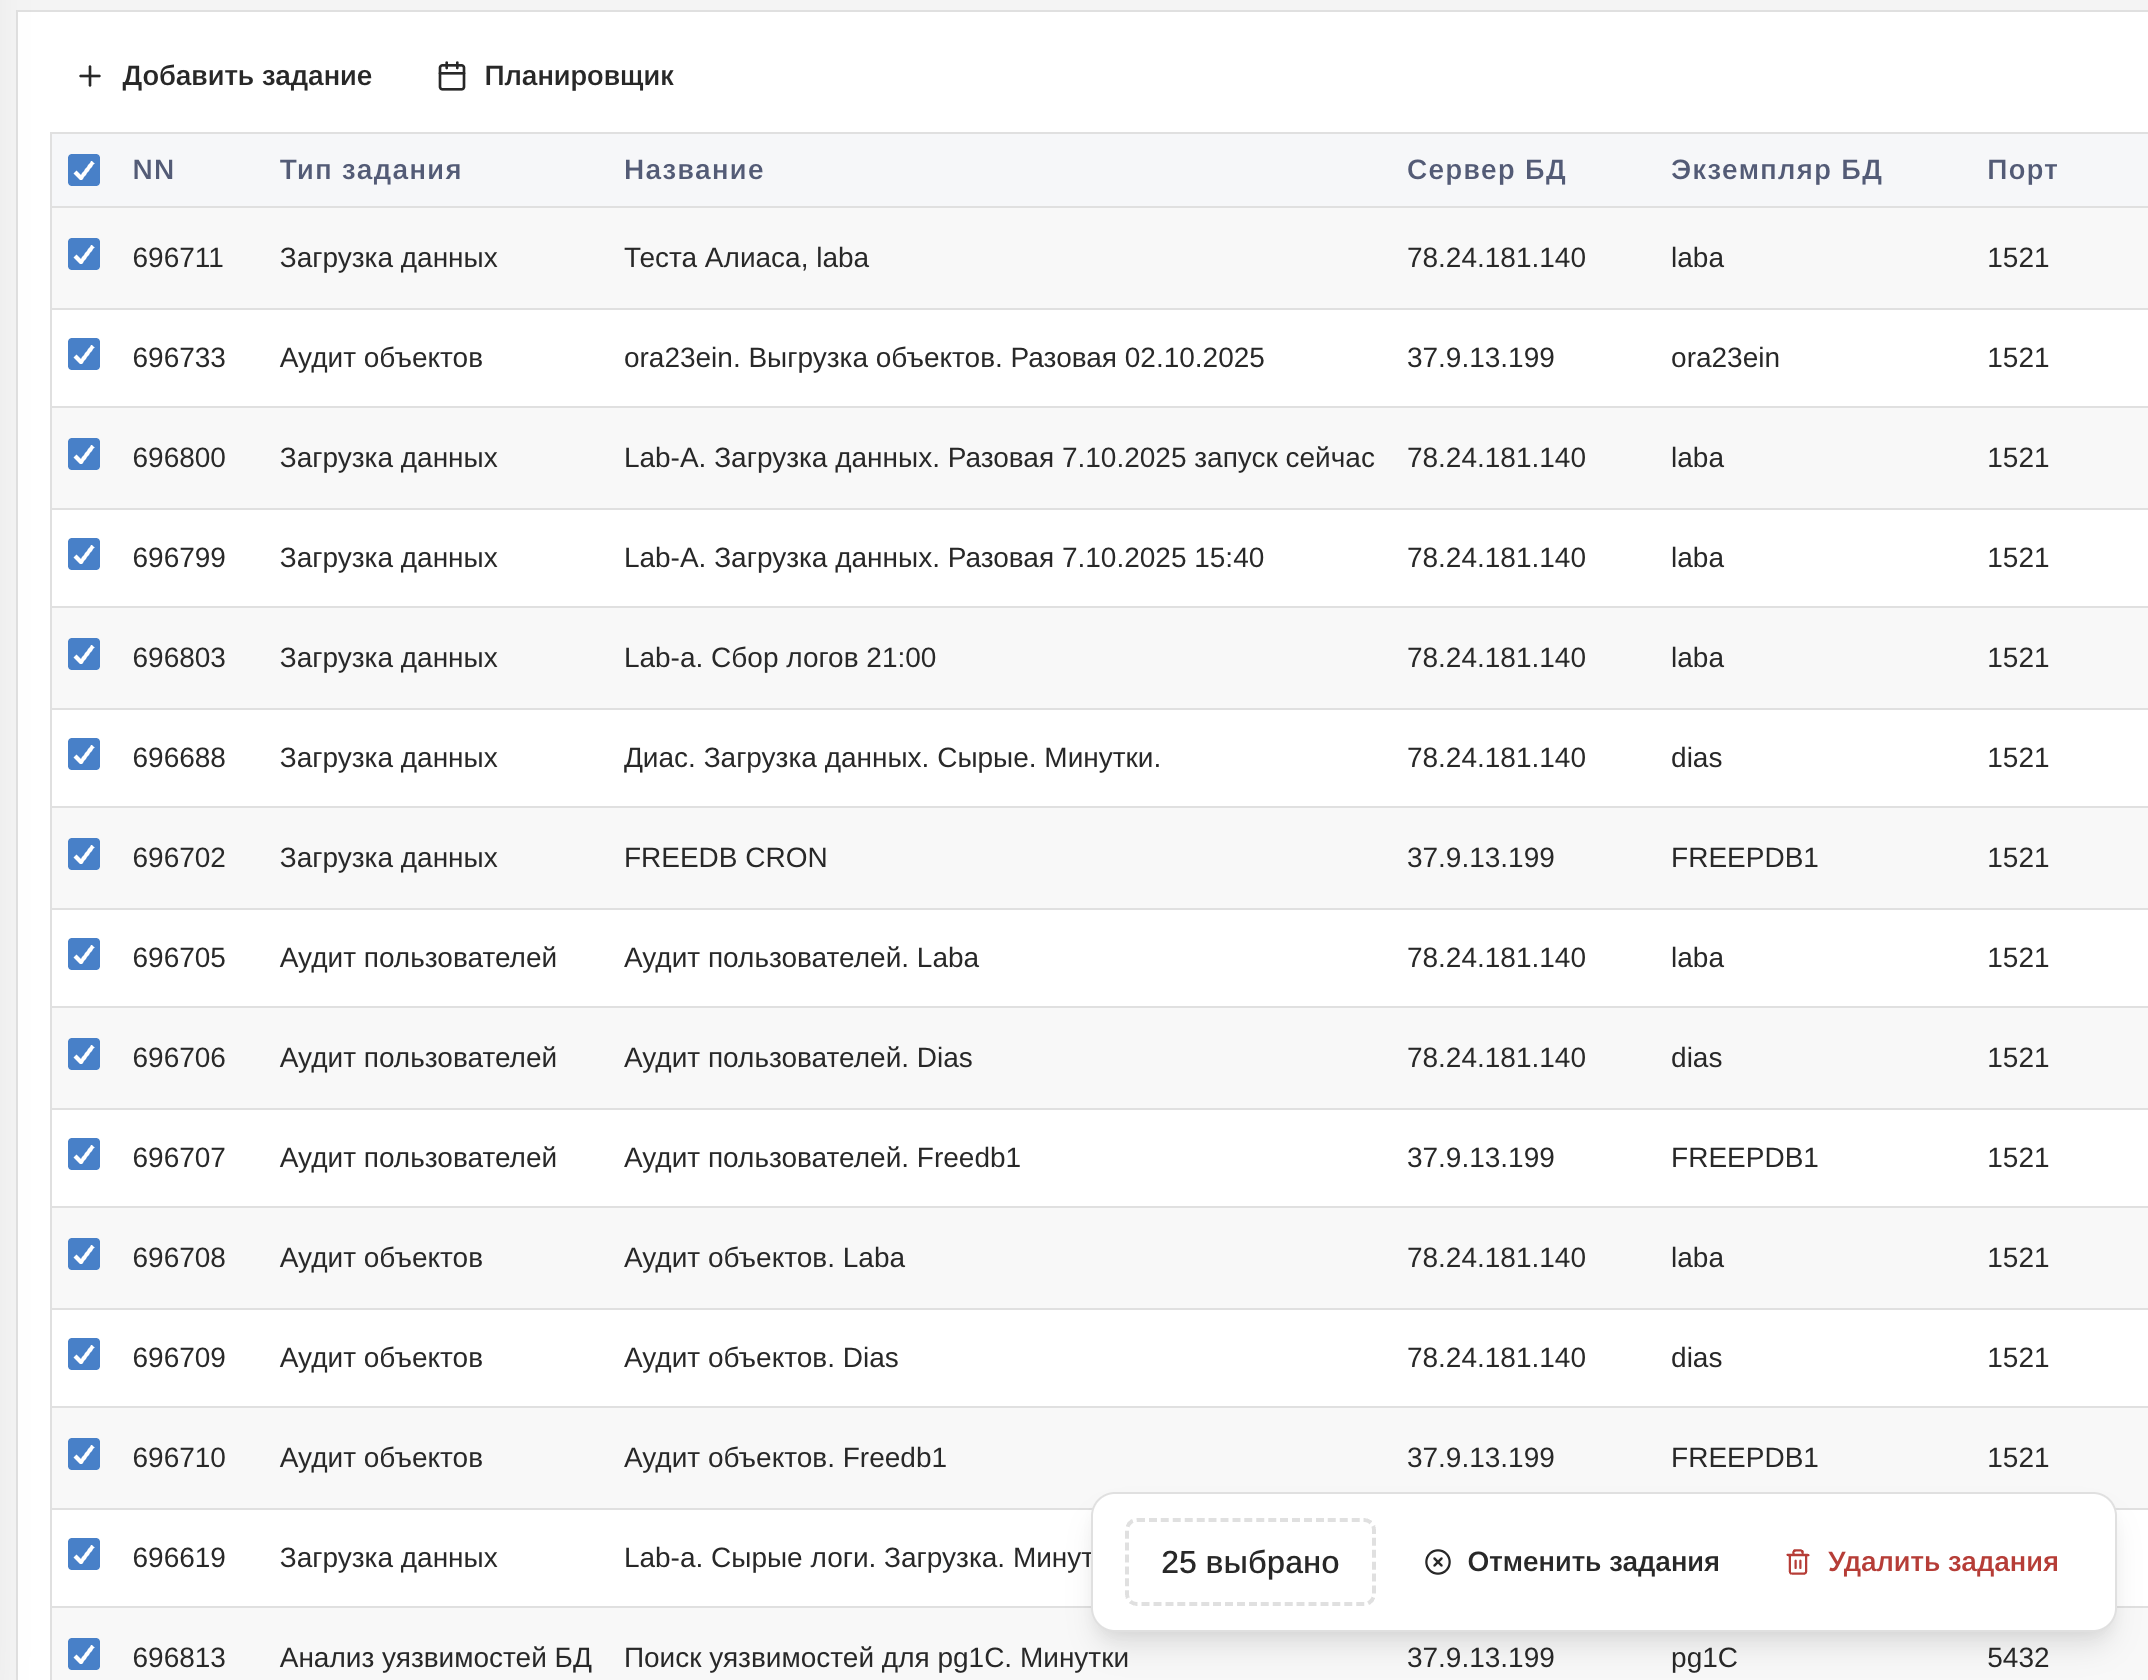Image resolution: width=2148 pixels, height=1680 pixels.
Task: Click the 25 выбрано selection counter
Action: point(1249,1562)
